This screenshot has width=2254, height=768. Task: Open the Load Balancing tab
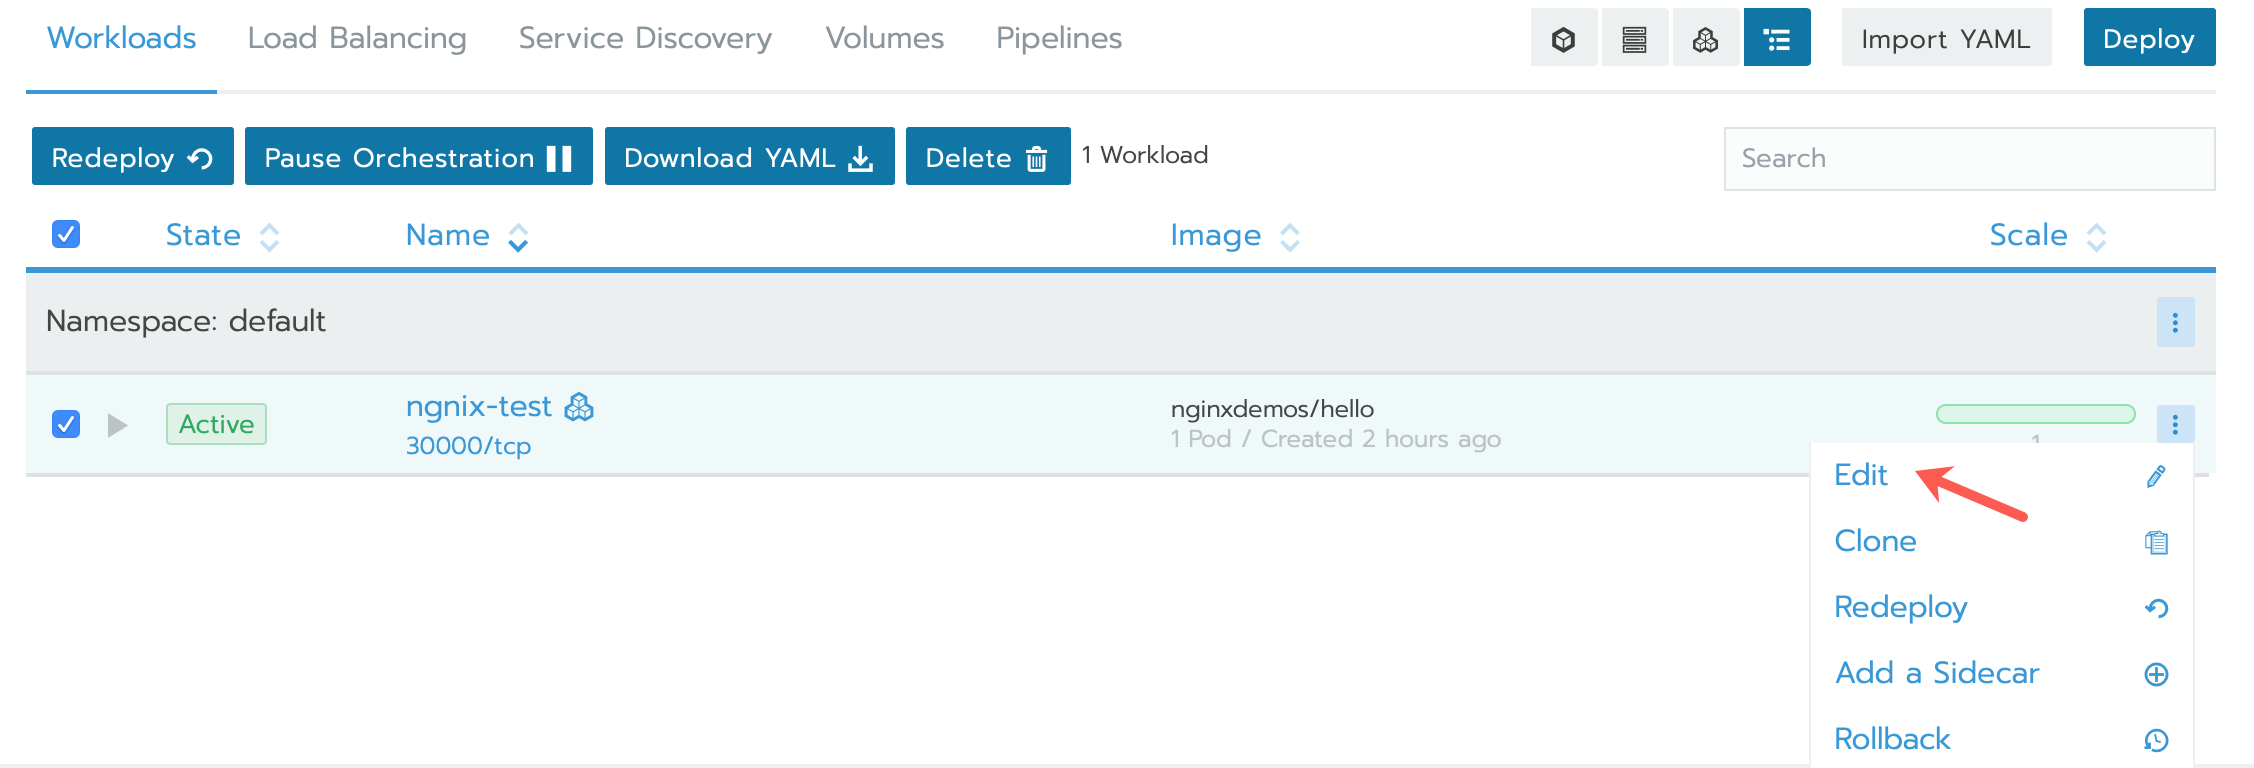point(357,39)
